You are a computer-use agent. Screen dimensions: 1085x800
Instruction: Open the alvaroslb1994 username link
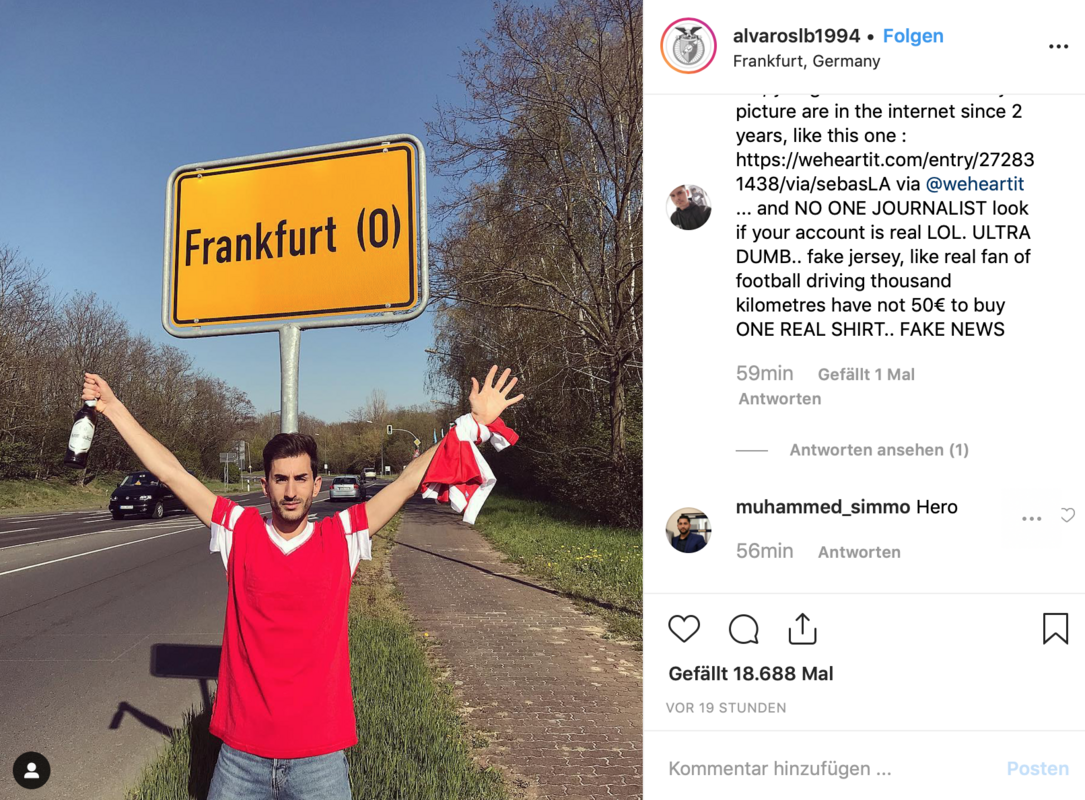[796, 36]
